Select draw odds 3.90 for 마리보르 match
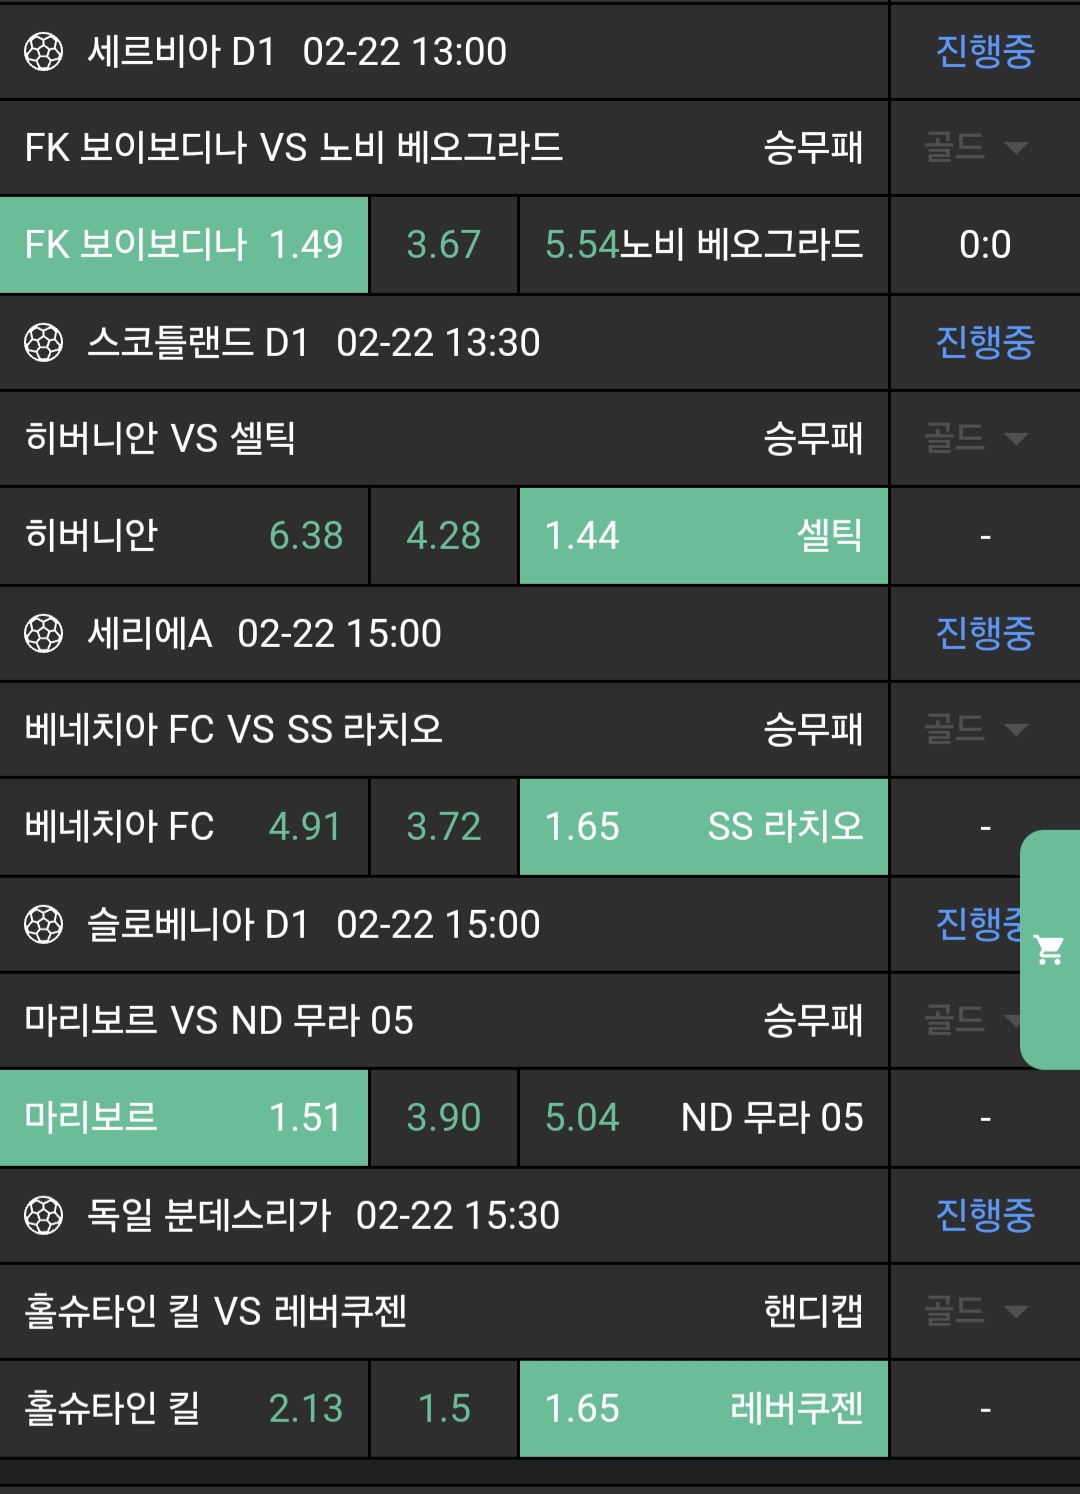 pyautogui.click(x=444, y=1118)
